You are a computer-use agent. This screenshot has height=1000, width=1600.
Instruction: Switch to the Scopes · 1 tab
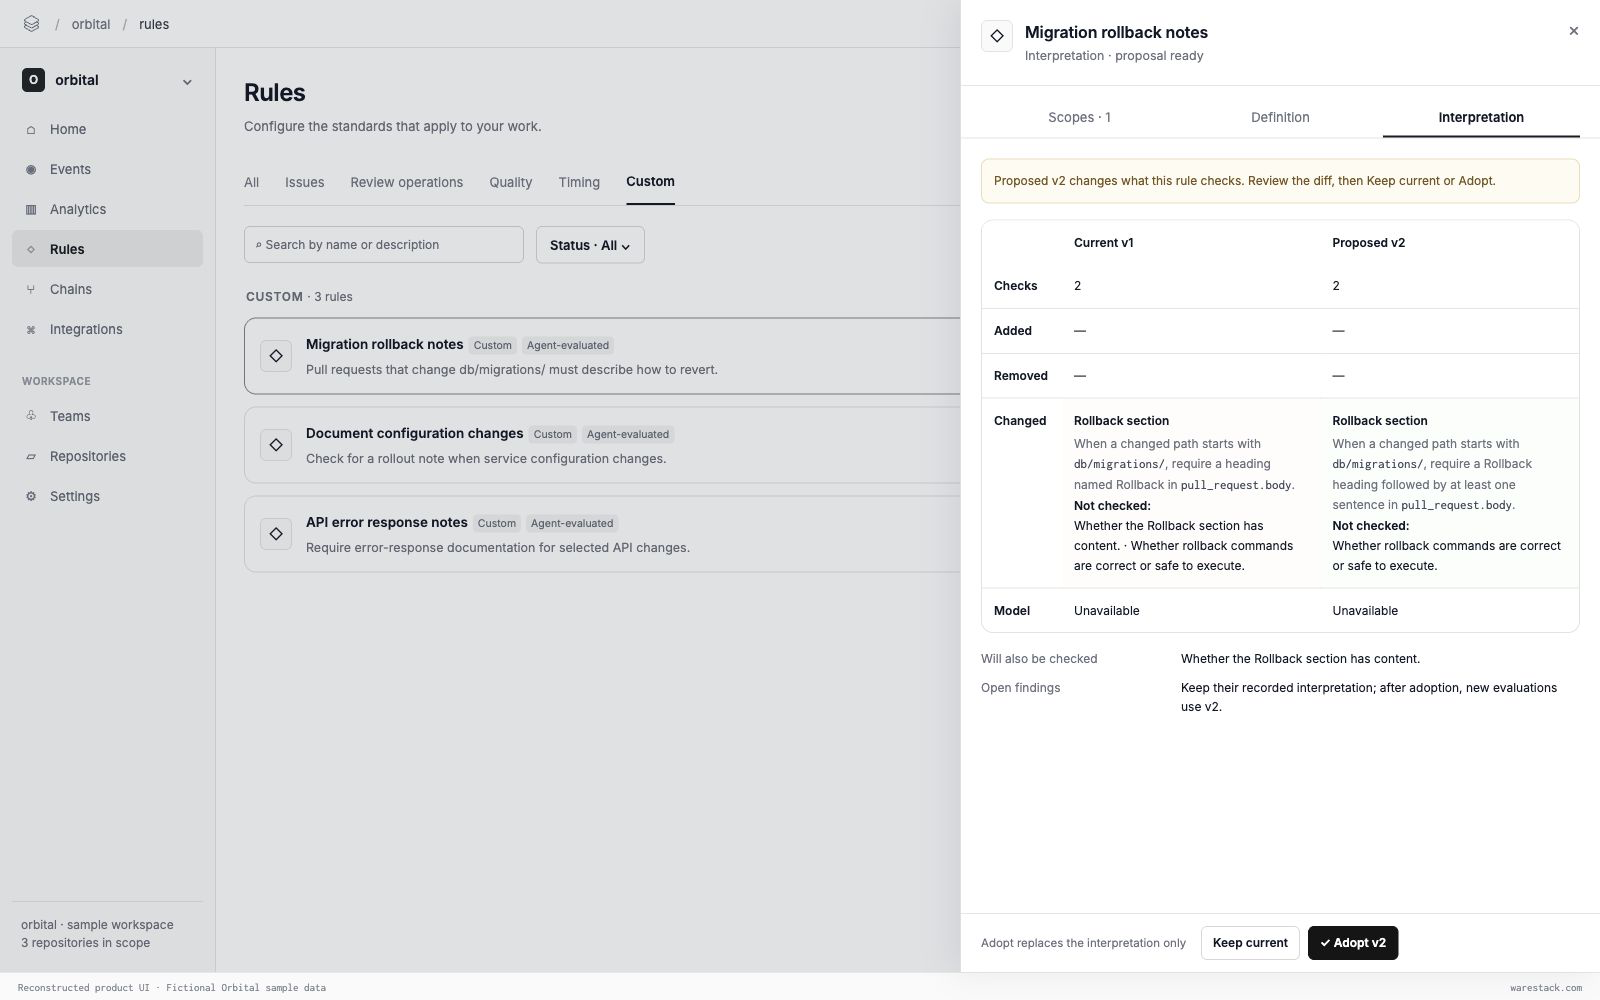coord(1080,118)
